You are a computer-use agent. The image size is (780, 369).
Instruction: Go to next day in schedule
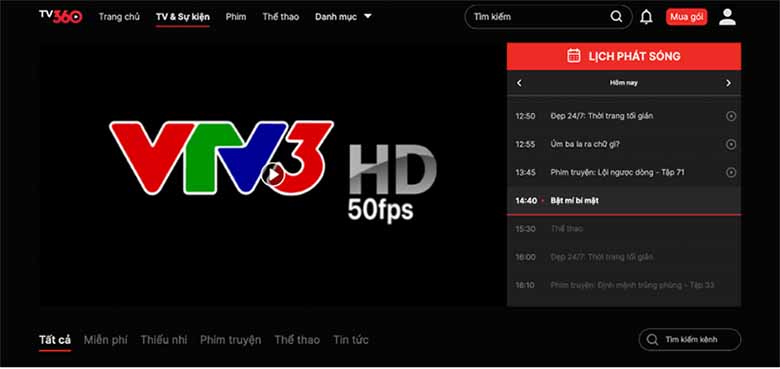click(728, 83)
